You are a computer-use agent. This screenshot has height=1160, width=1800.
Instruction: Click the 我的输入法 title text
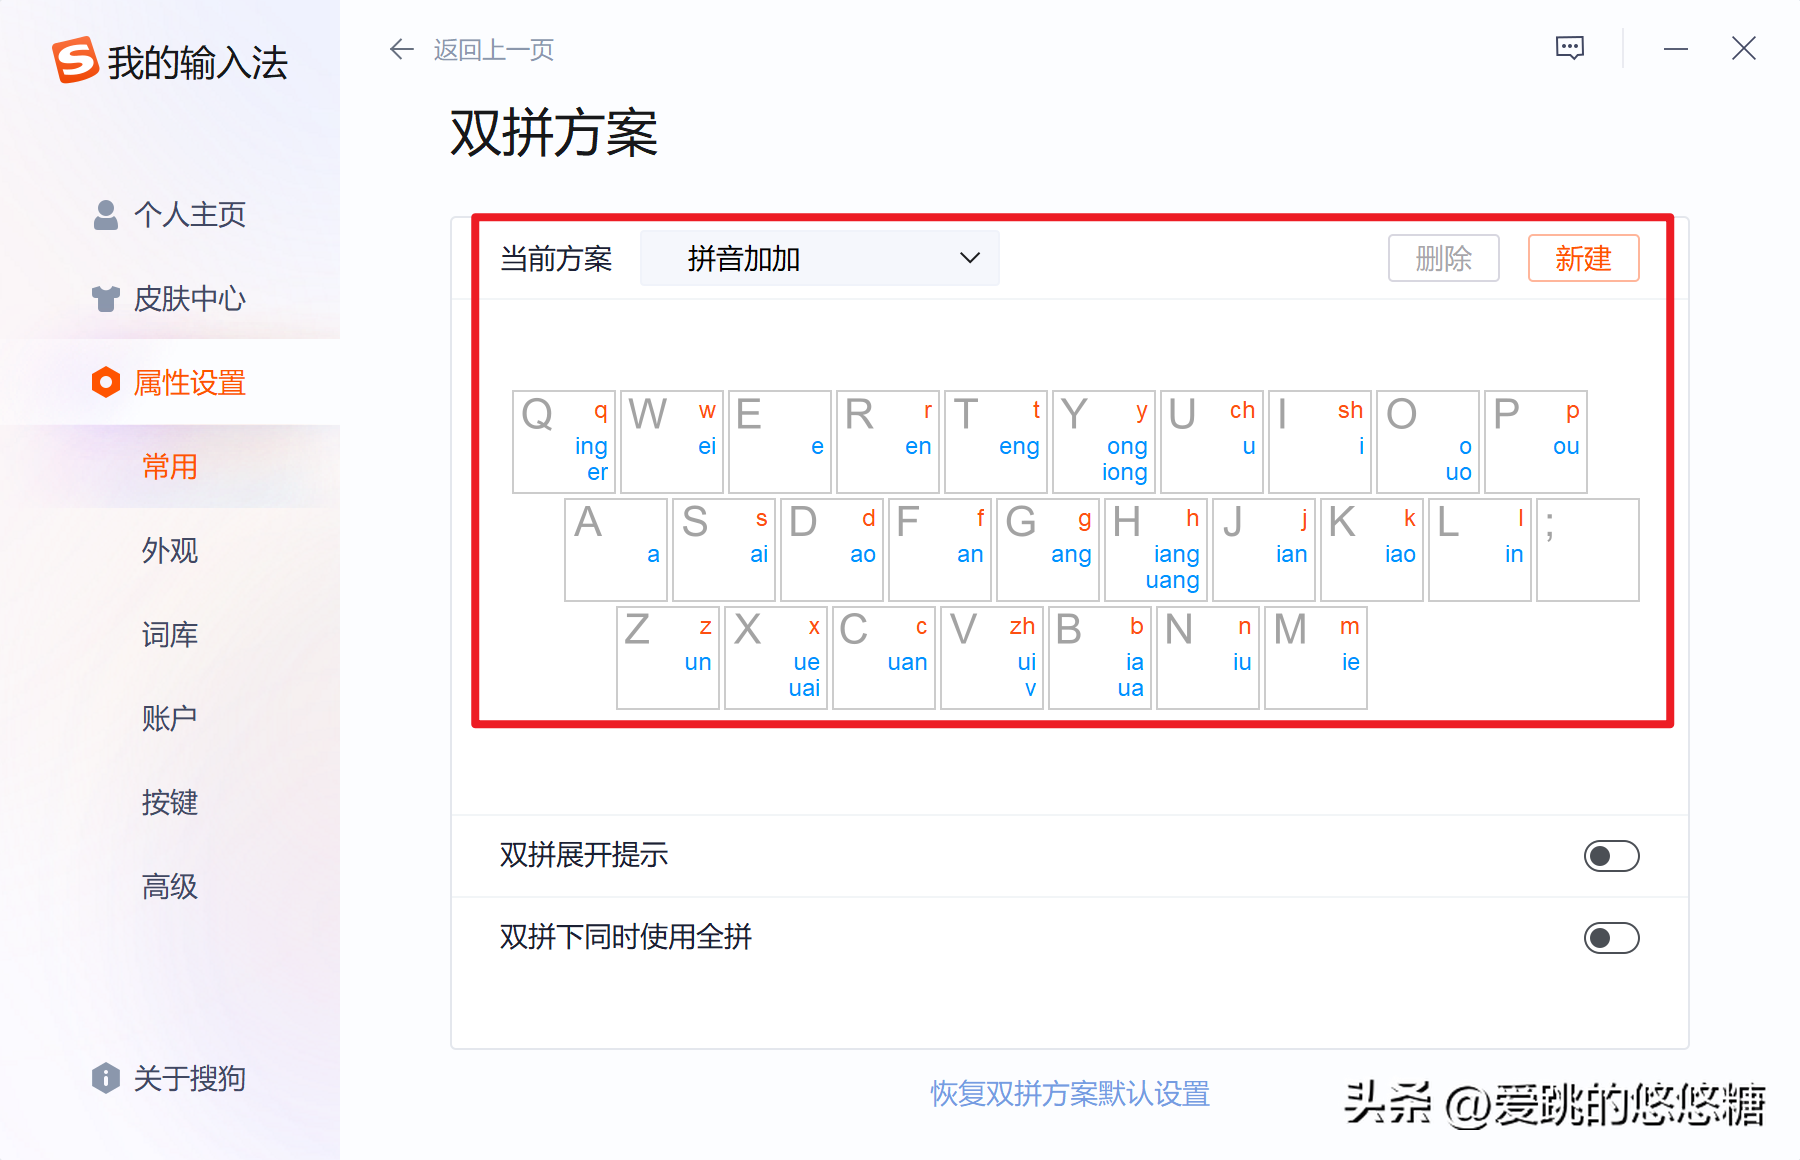(x=198, y=63)
